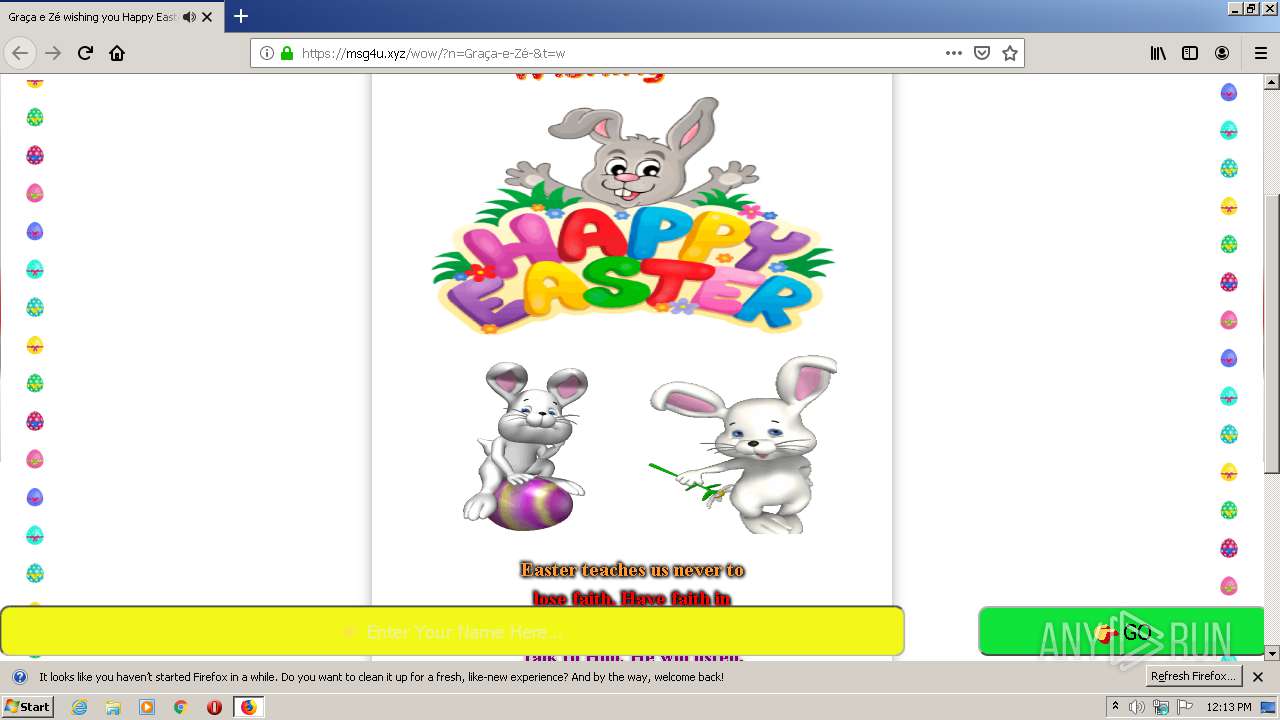Dismiss the Firefox notification bar
Image resolution: width=1280 pixels, height=720 pixels.
[x=1258, y=677]
